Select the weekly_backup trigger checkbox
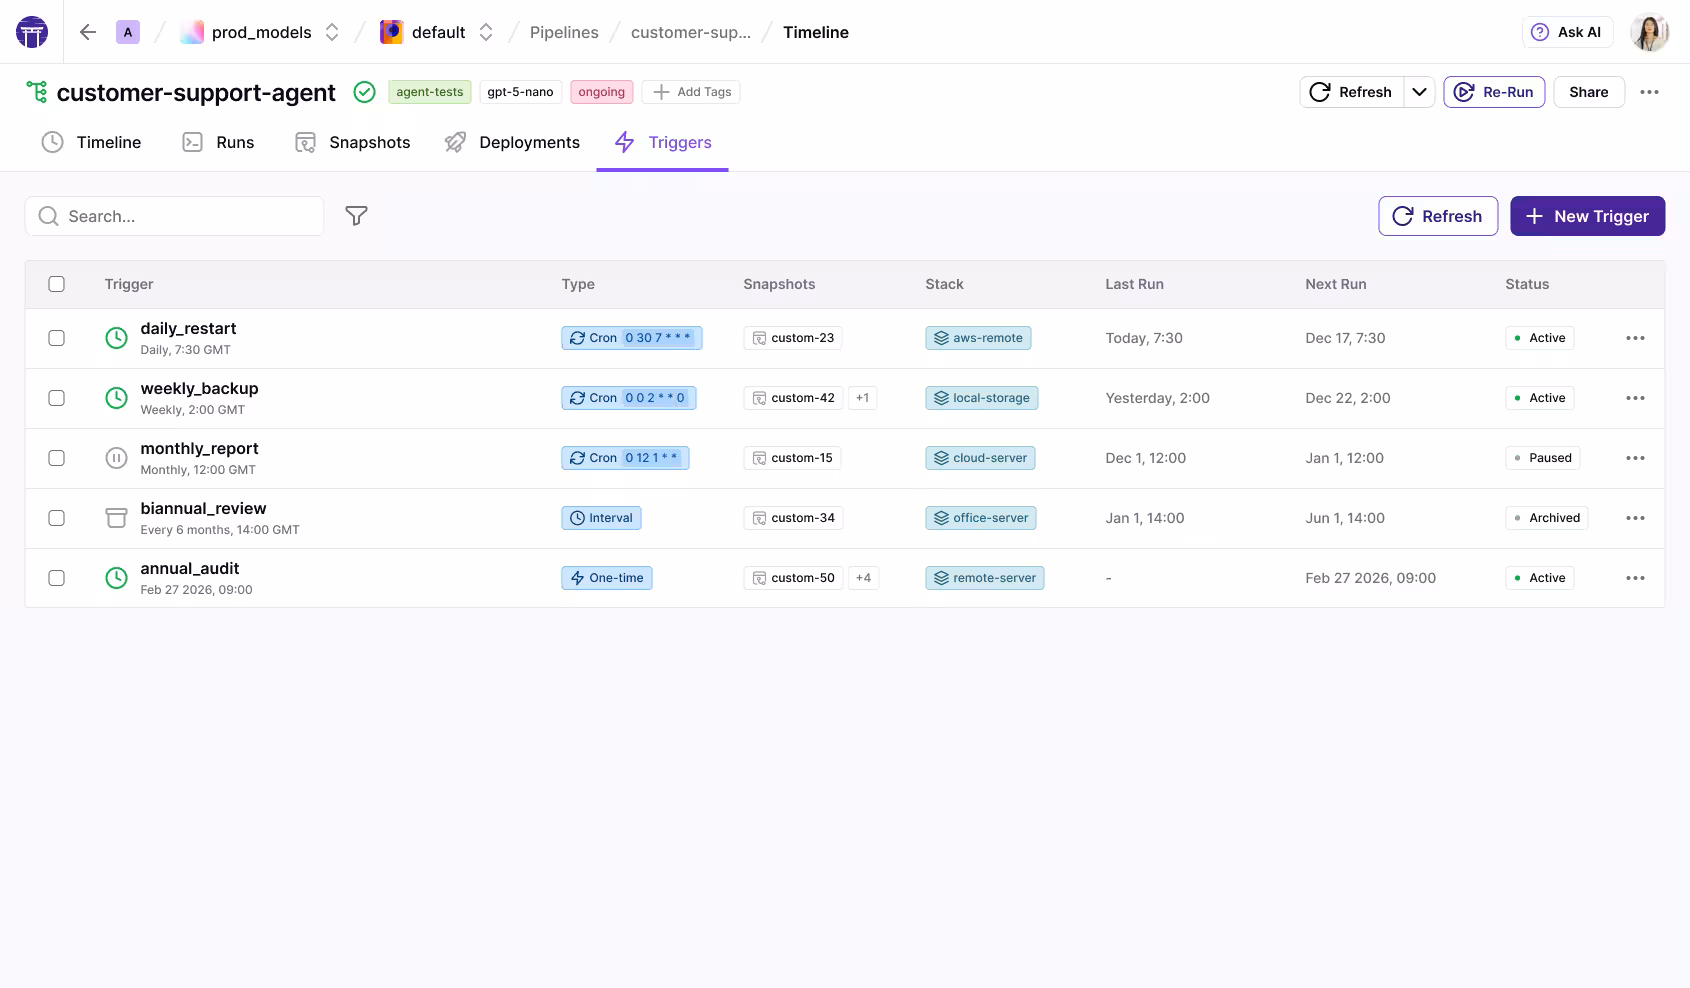This screenshot has height=988, width=1690. point(57,398)
